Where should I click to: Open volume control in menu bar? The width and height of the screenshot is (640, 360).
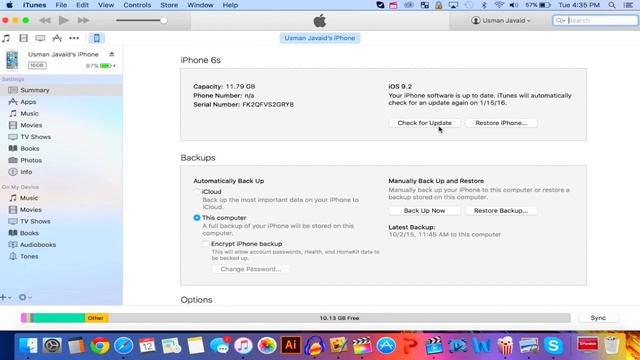(514, 5)
